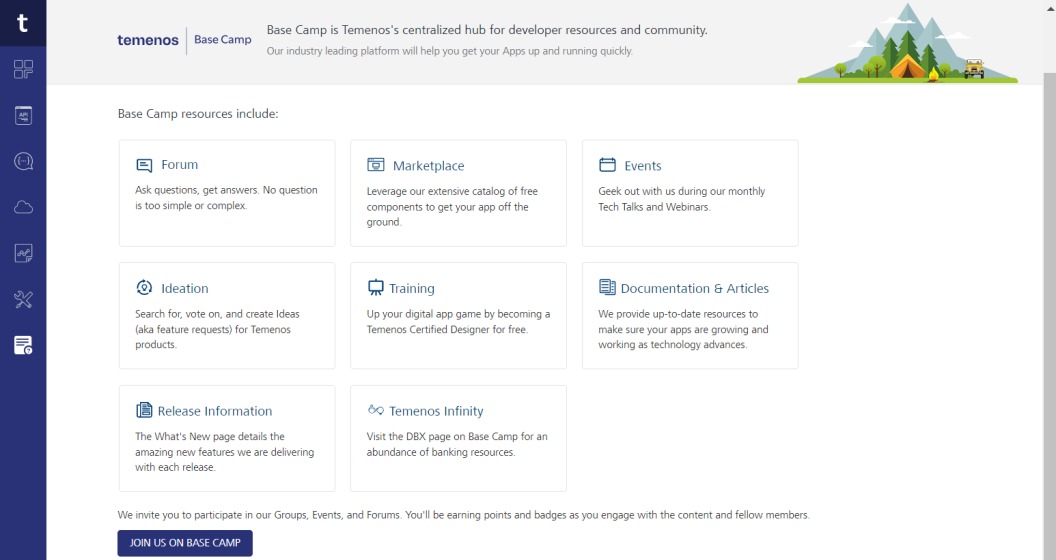
Task: Open the Marketplace resource card
Action: tap(458, 193)
